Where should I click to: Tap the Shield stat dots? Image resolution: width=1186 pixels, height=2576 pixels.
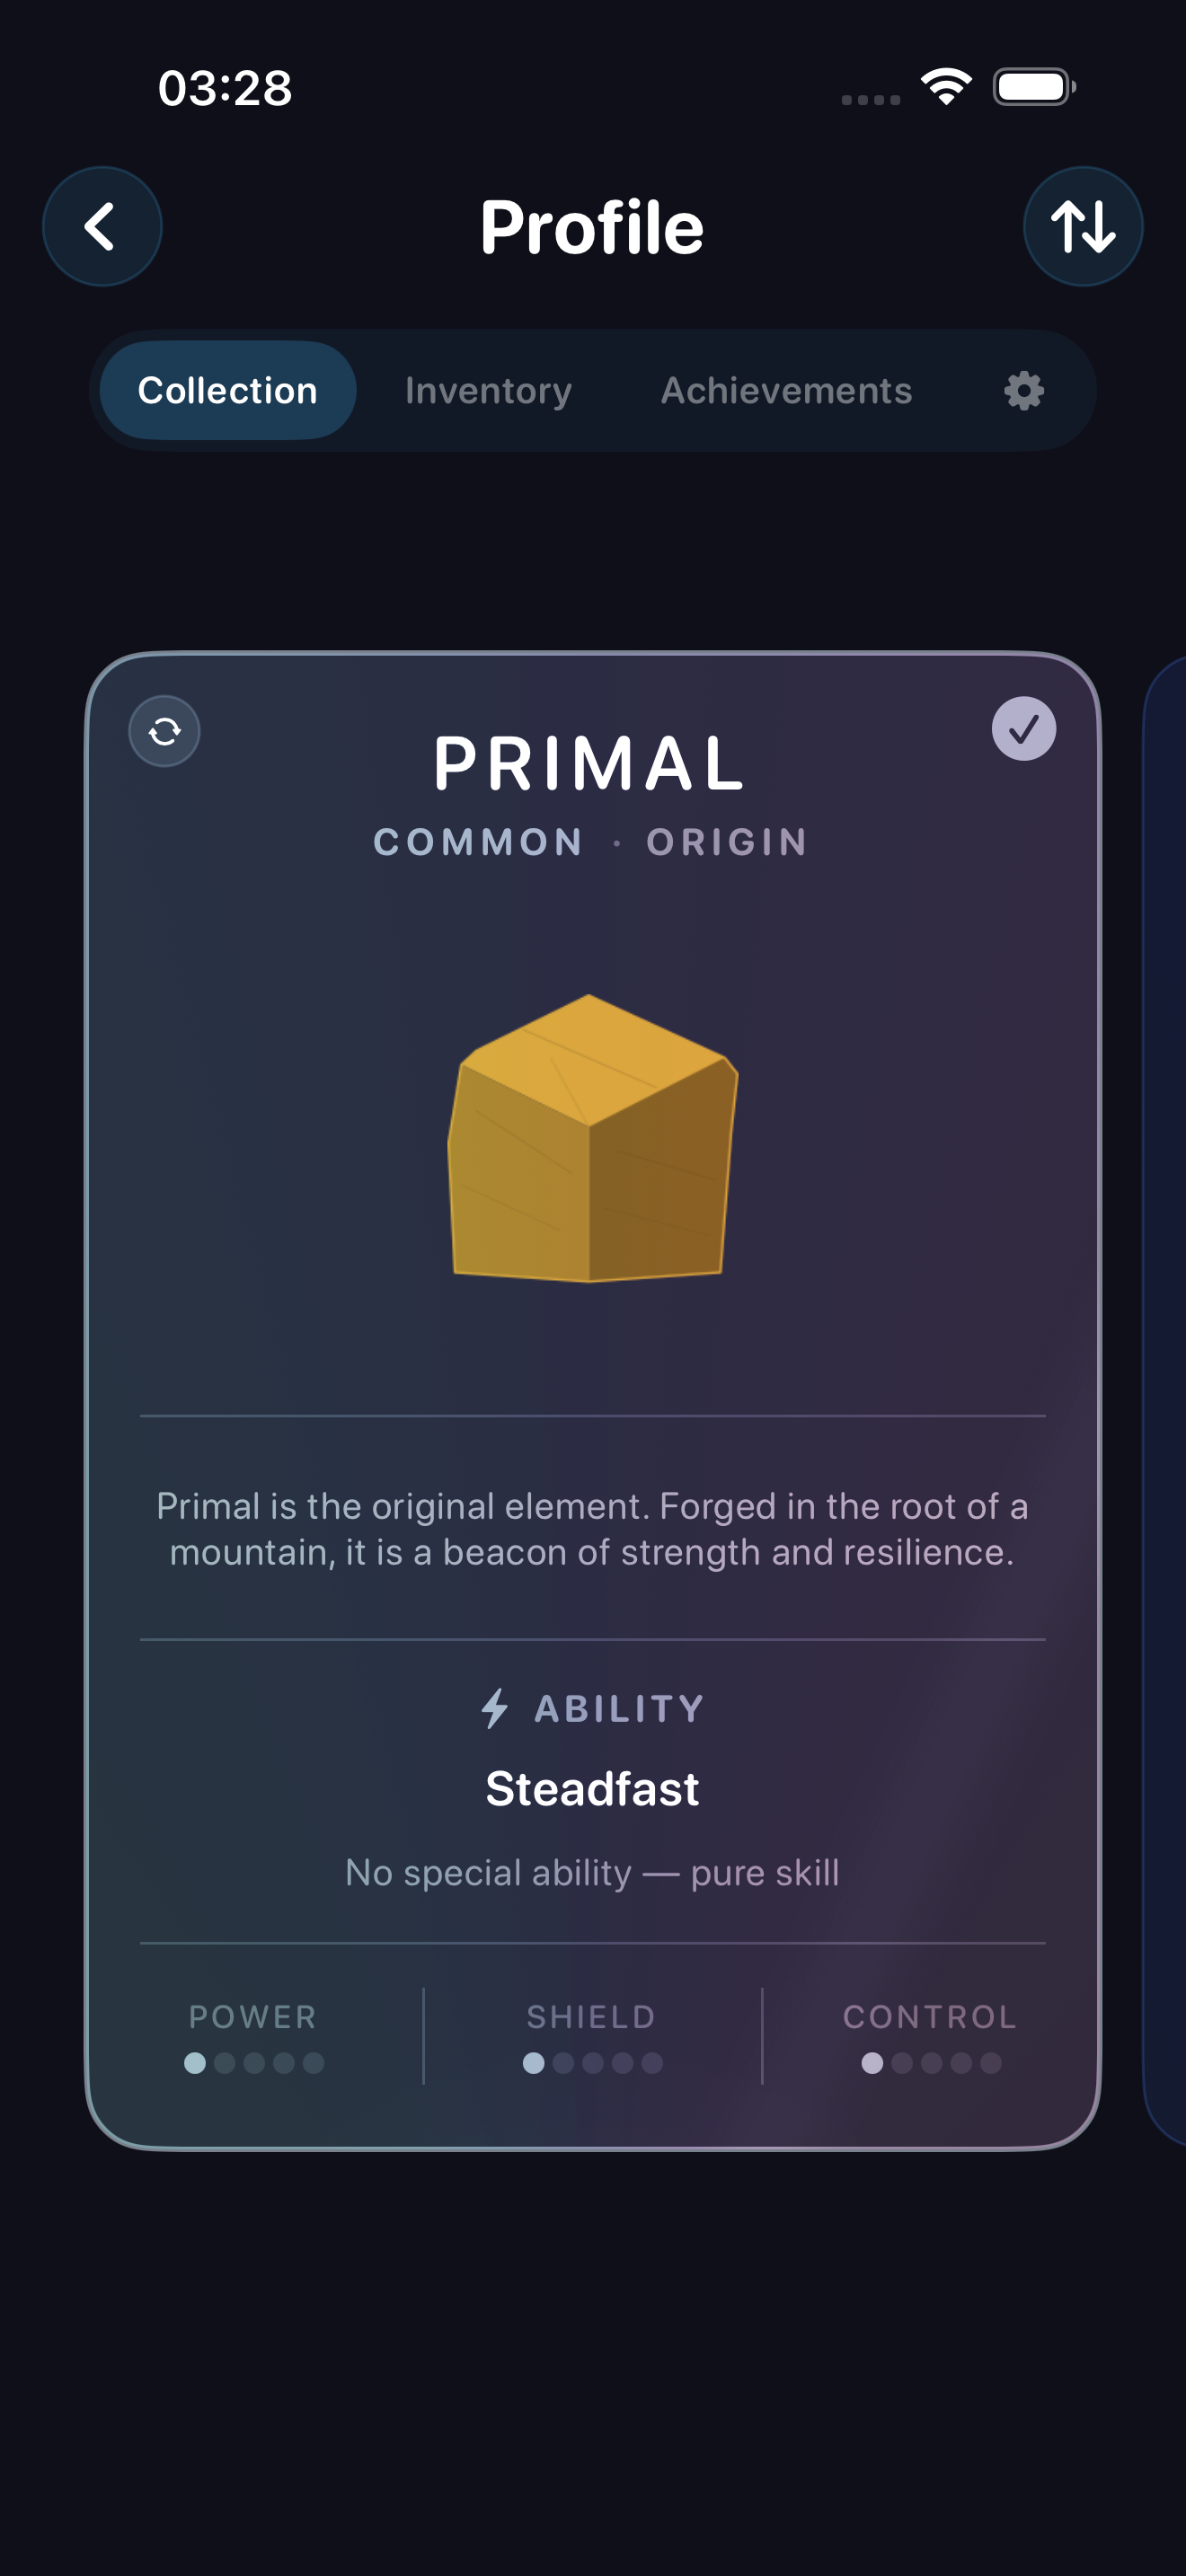pos(593,2063)
